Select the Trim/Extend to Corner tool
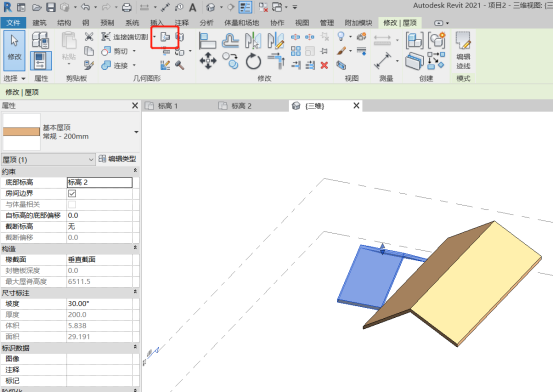Image resolution: width=553 pixels, height=392 pixels. pyautogui.click(x=276, y=61)
